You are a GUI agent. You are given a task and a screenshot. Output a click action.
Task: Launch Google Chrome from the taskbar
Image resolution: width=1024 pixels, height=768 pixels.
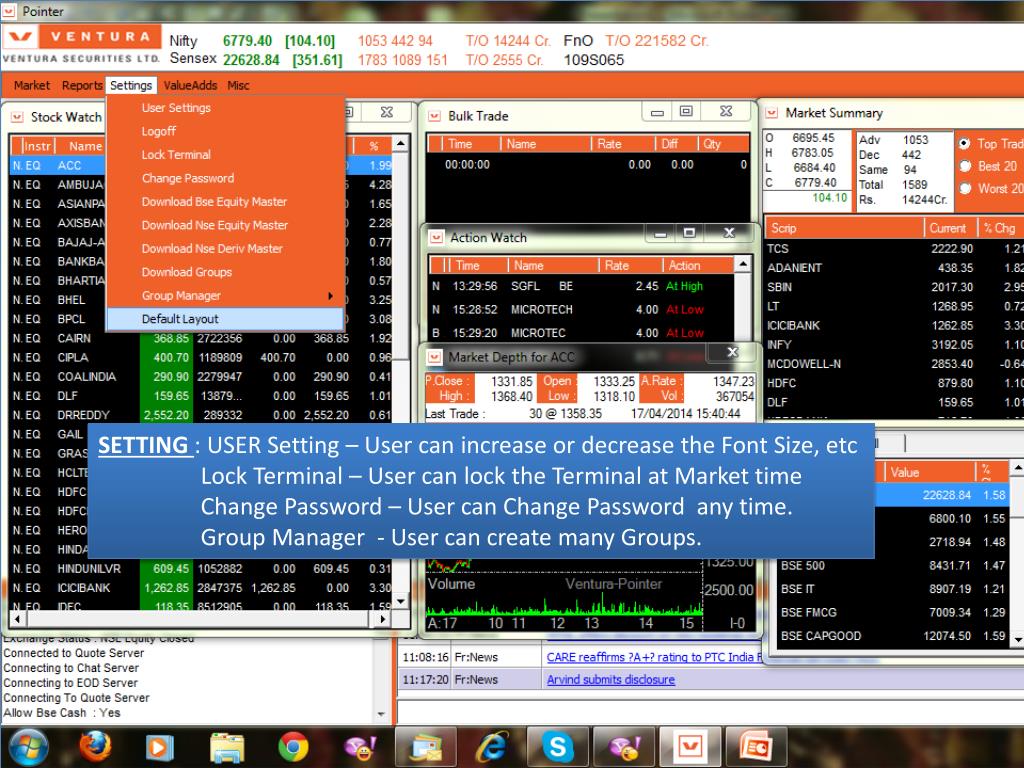(x=293, y=747)
